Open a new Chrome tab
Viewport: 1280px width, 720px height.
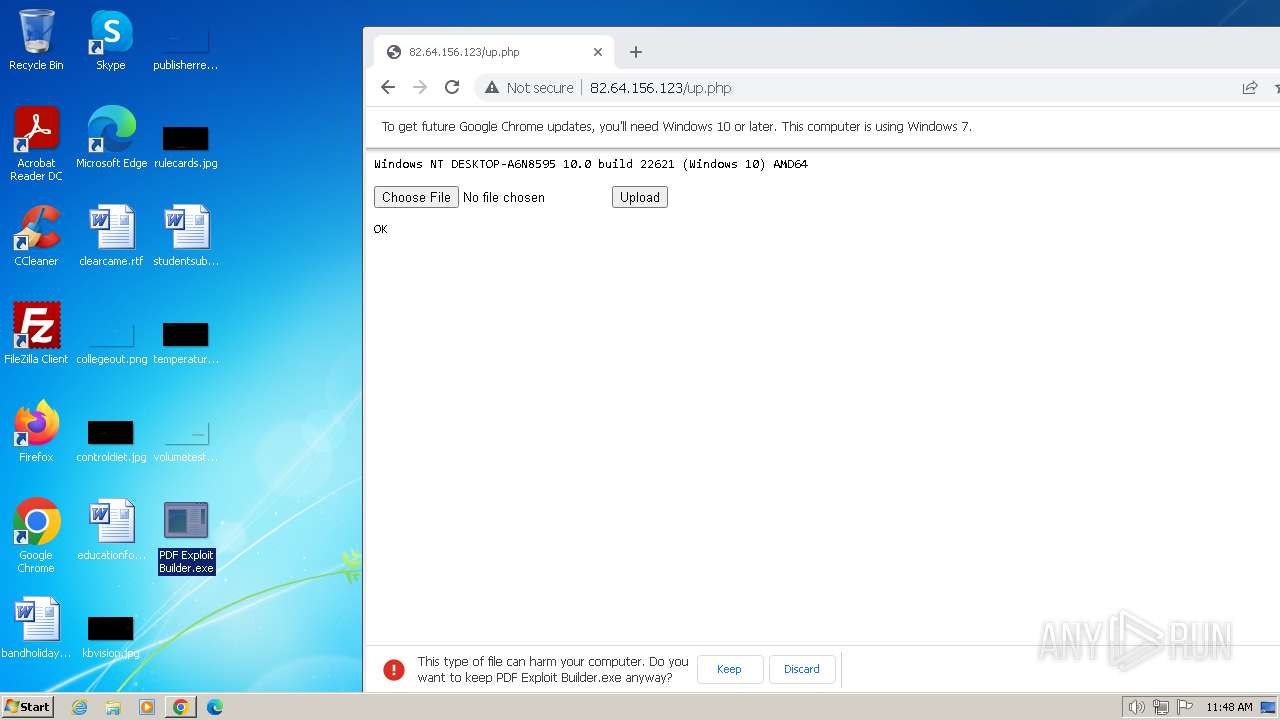636,52
